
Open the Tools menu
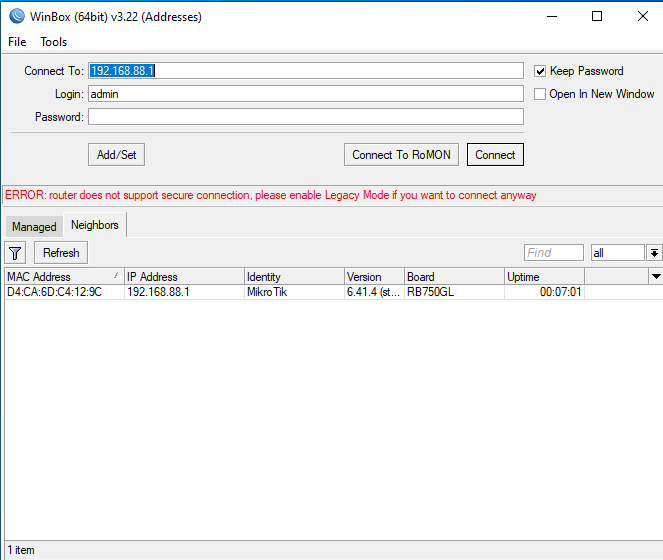point(54,42)
